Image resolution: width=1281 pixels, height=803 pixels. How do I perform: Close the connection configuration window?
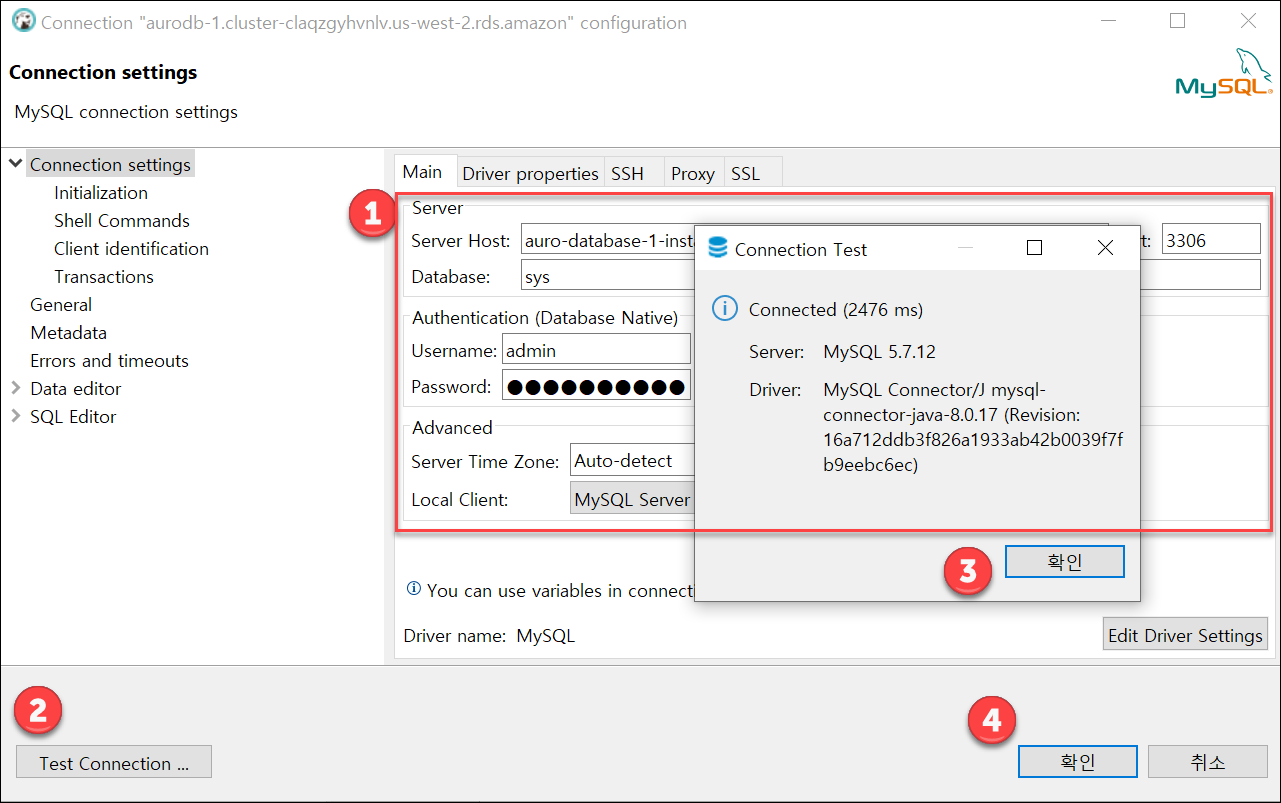(1249, 21)
